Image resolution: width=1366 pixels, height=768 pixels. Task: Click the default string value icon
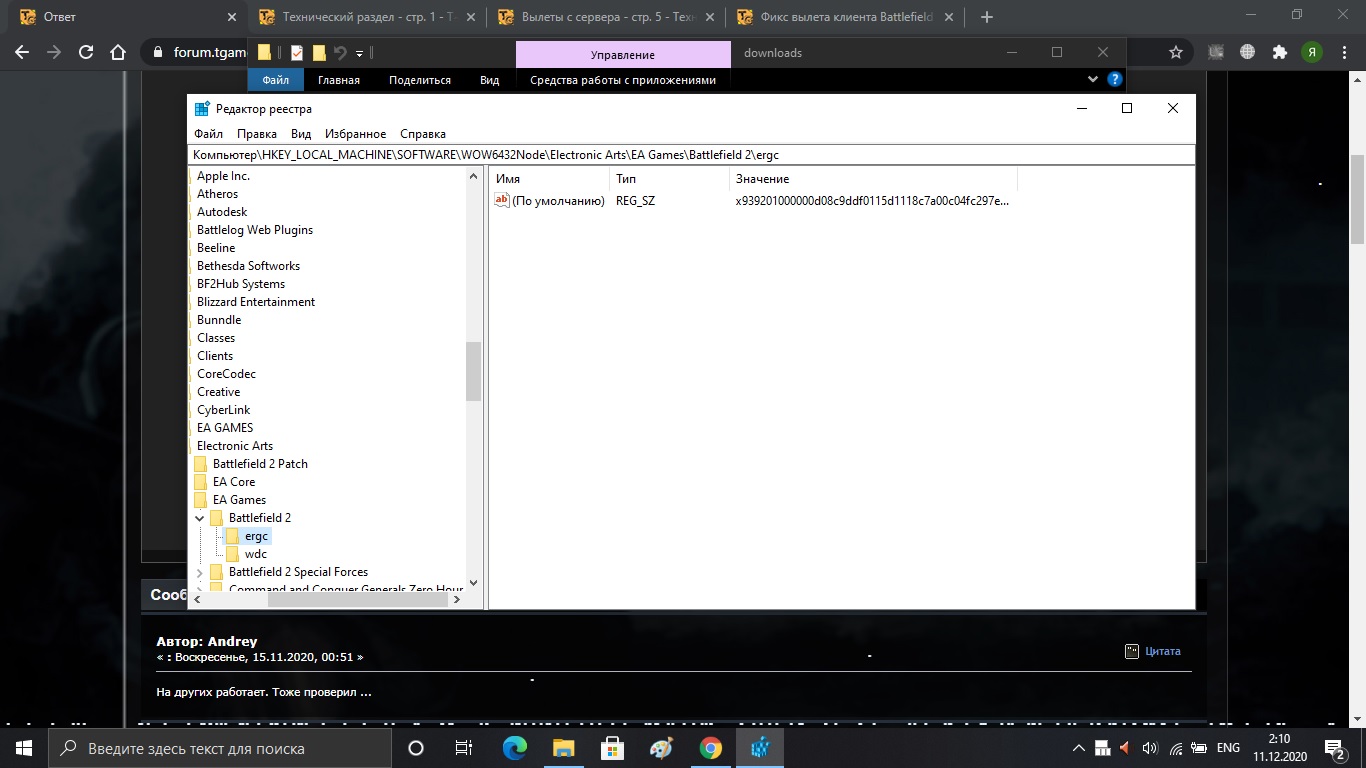coord(502,201)
